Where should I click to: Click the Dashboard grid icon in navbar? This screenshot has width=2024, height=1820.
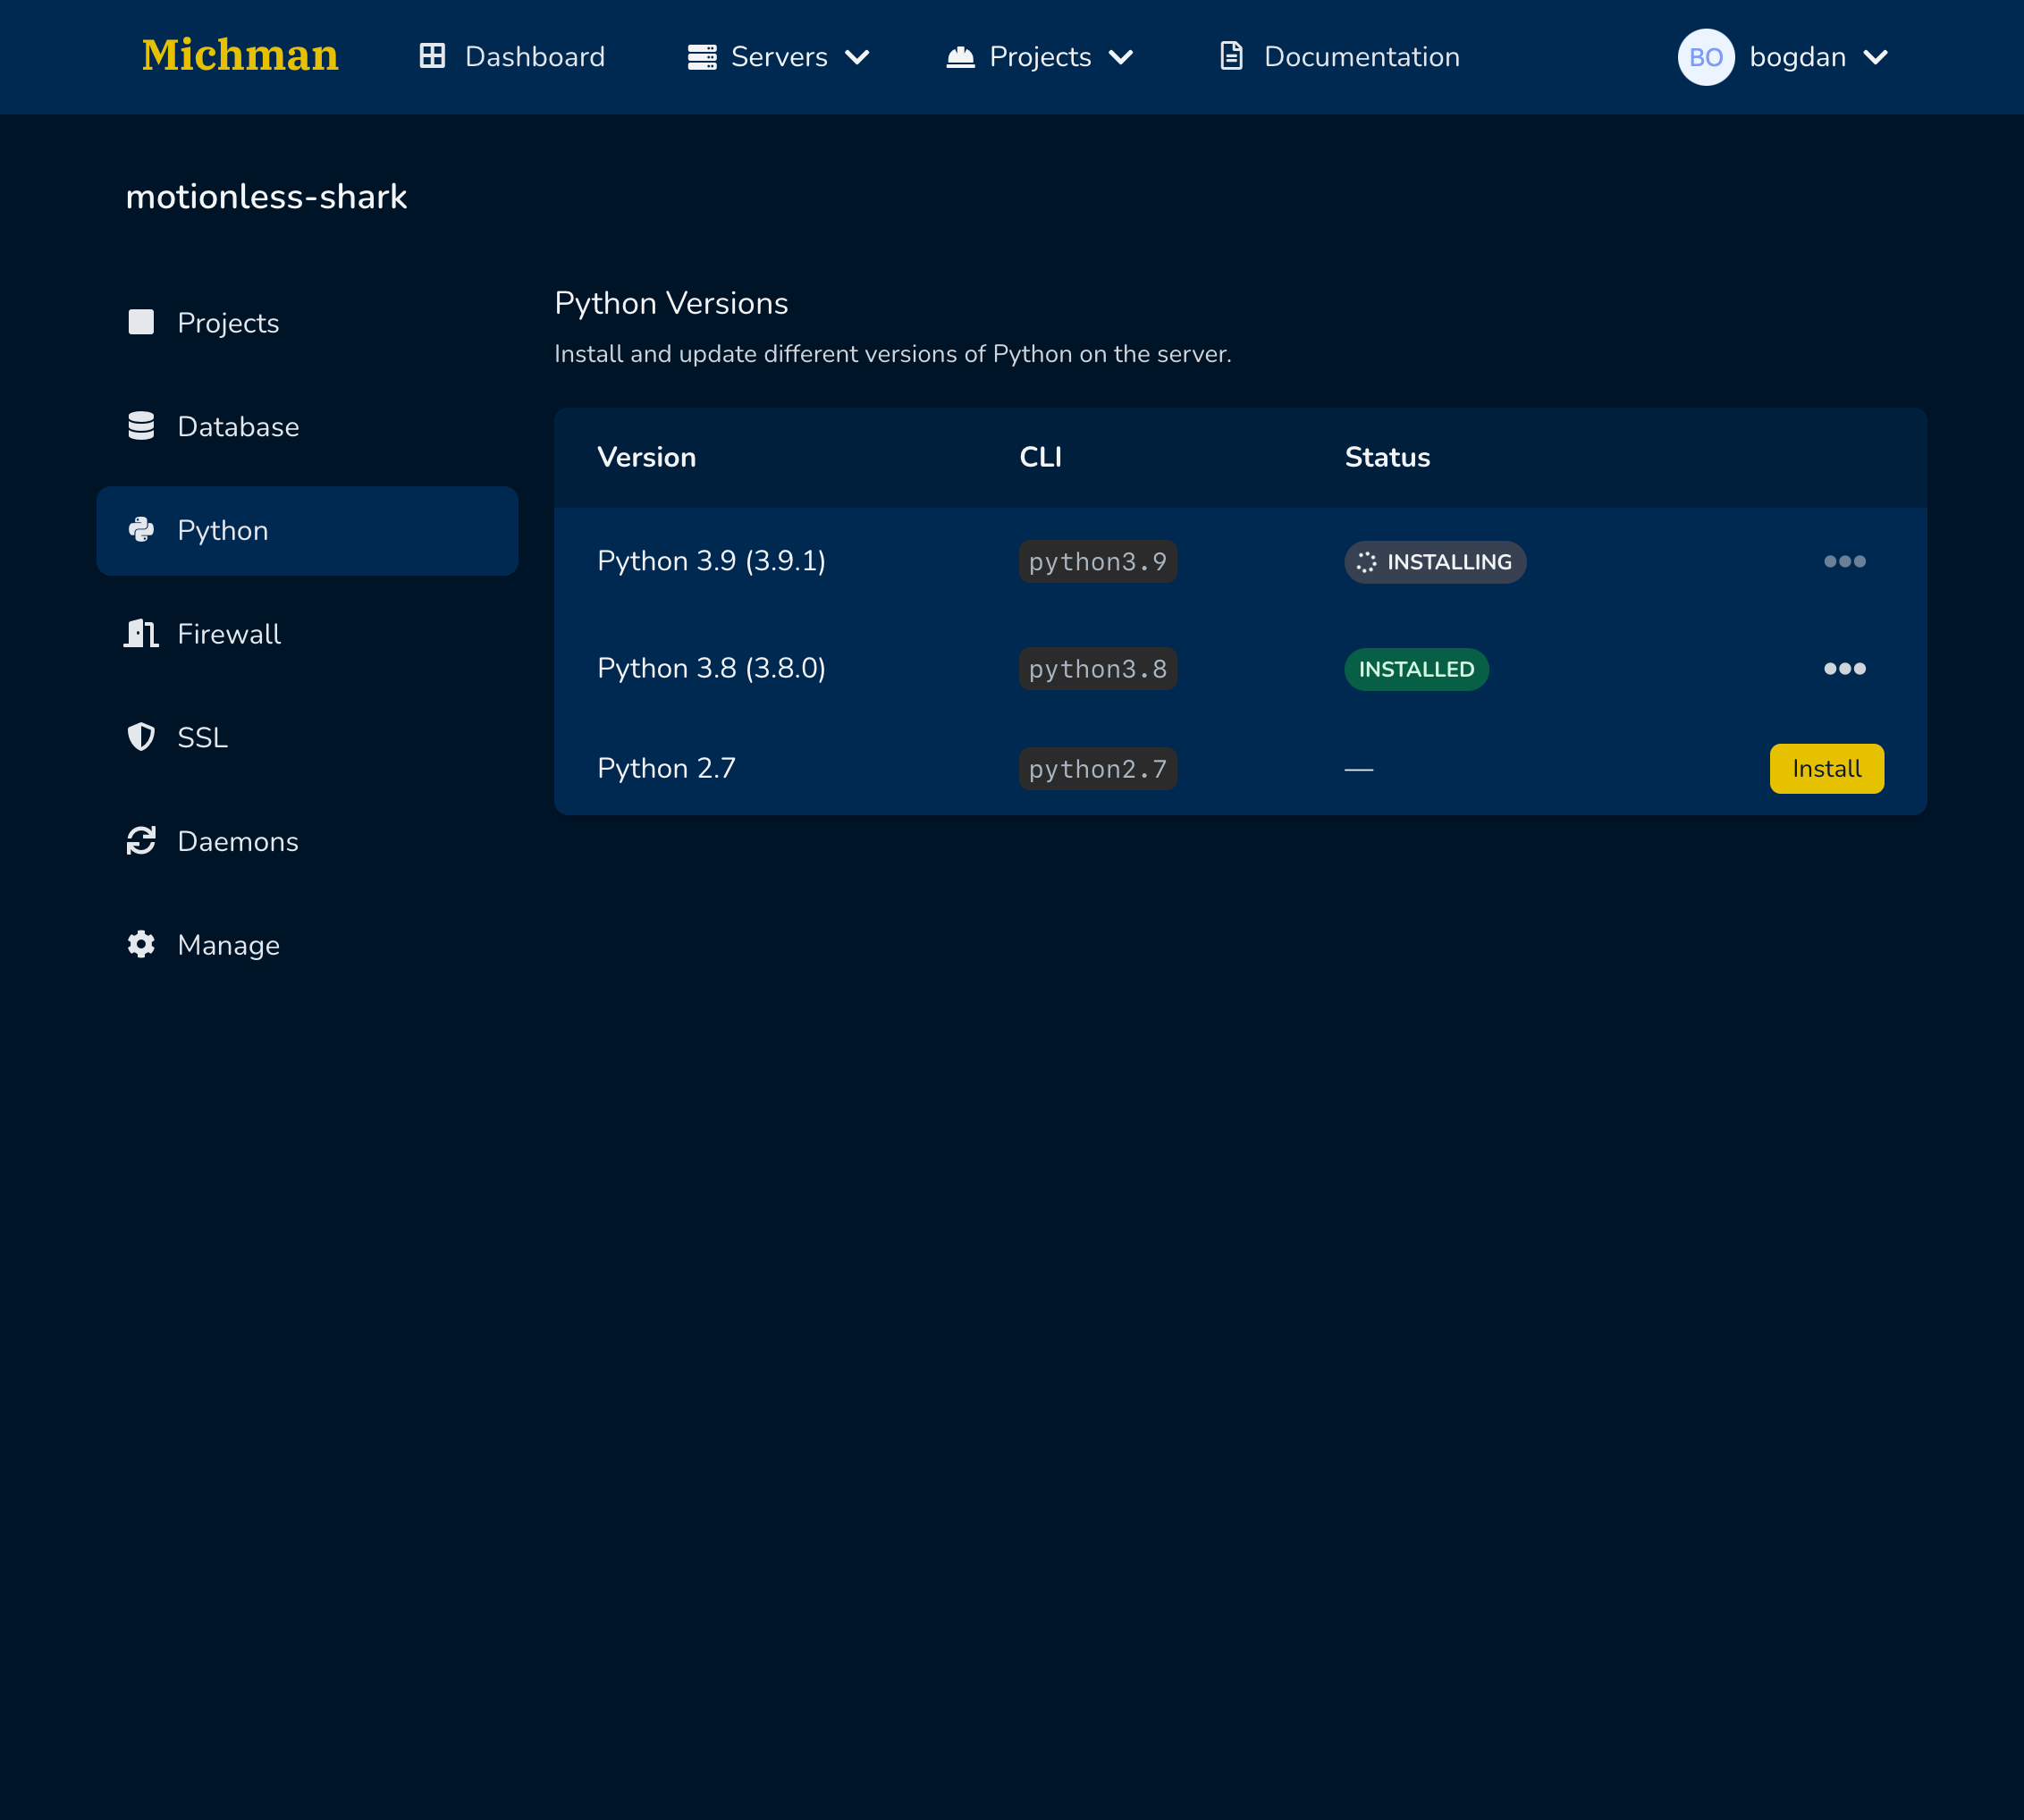pyautogui.click(x=432, y=56)
